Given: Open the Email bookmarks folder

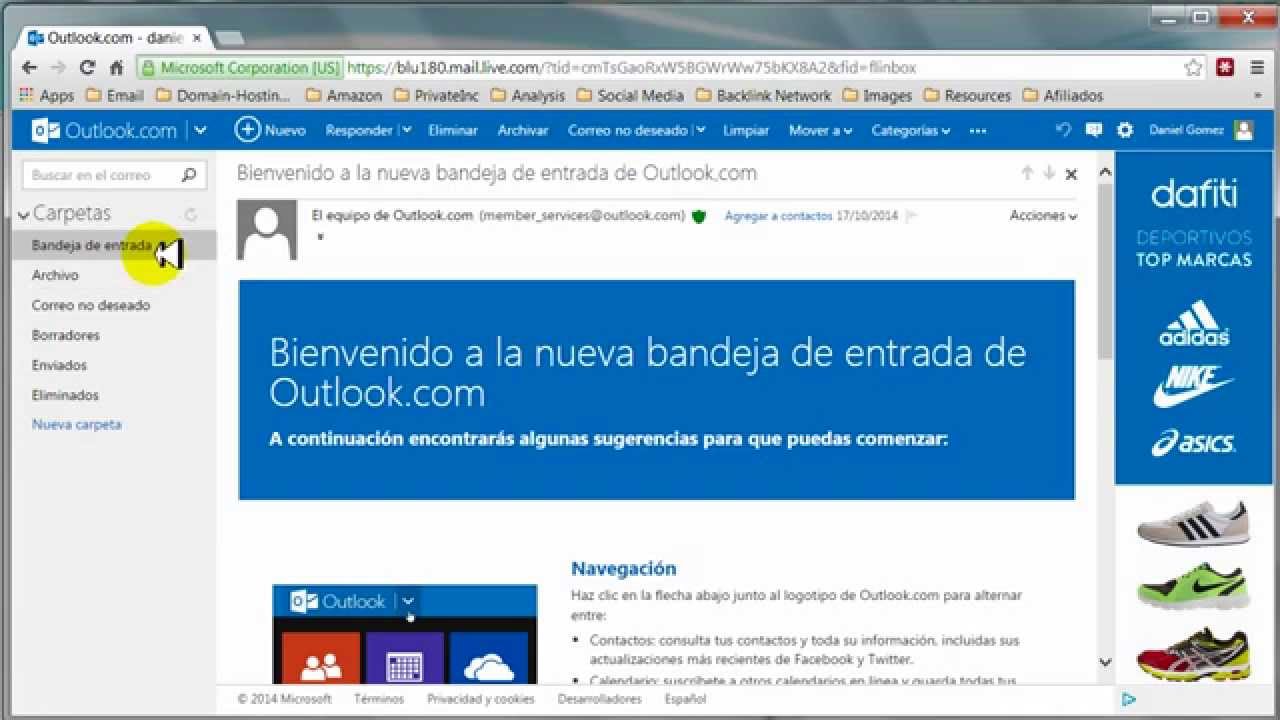Looking at the screenshot, I should point(115,96).
